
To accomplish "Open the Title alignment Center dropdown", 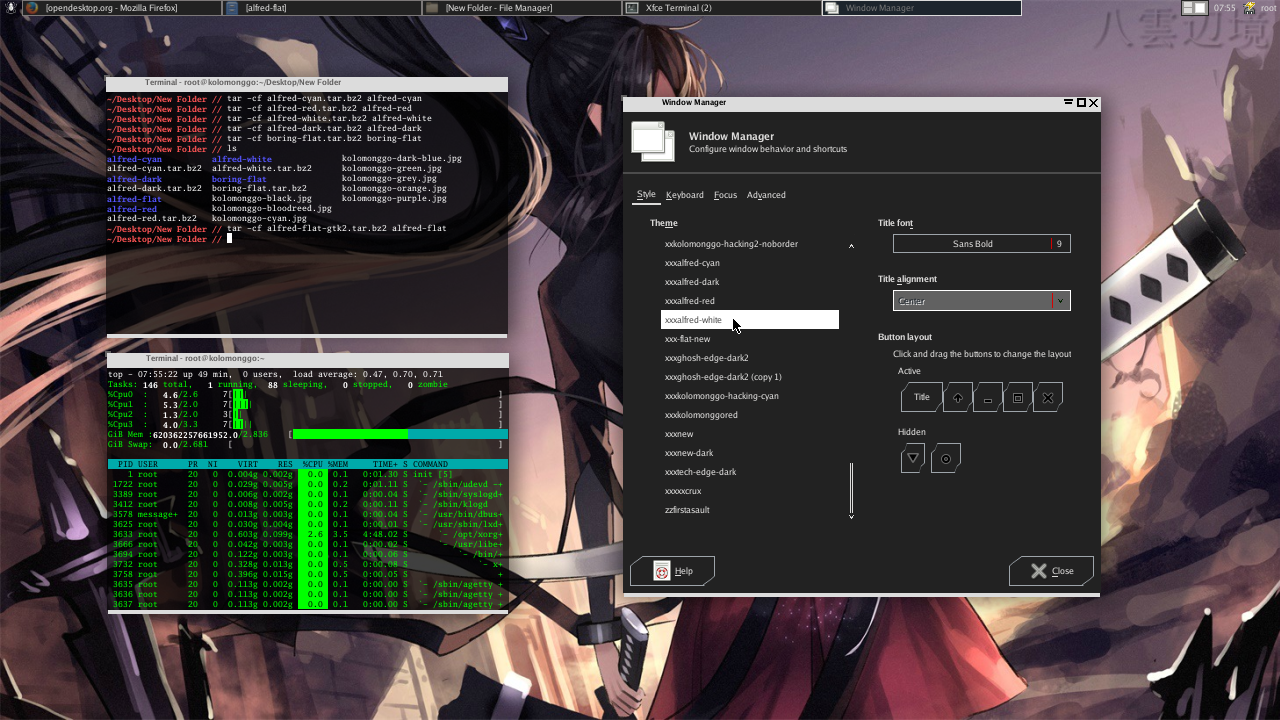I will 981,301.
